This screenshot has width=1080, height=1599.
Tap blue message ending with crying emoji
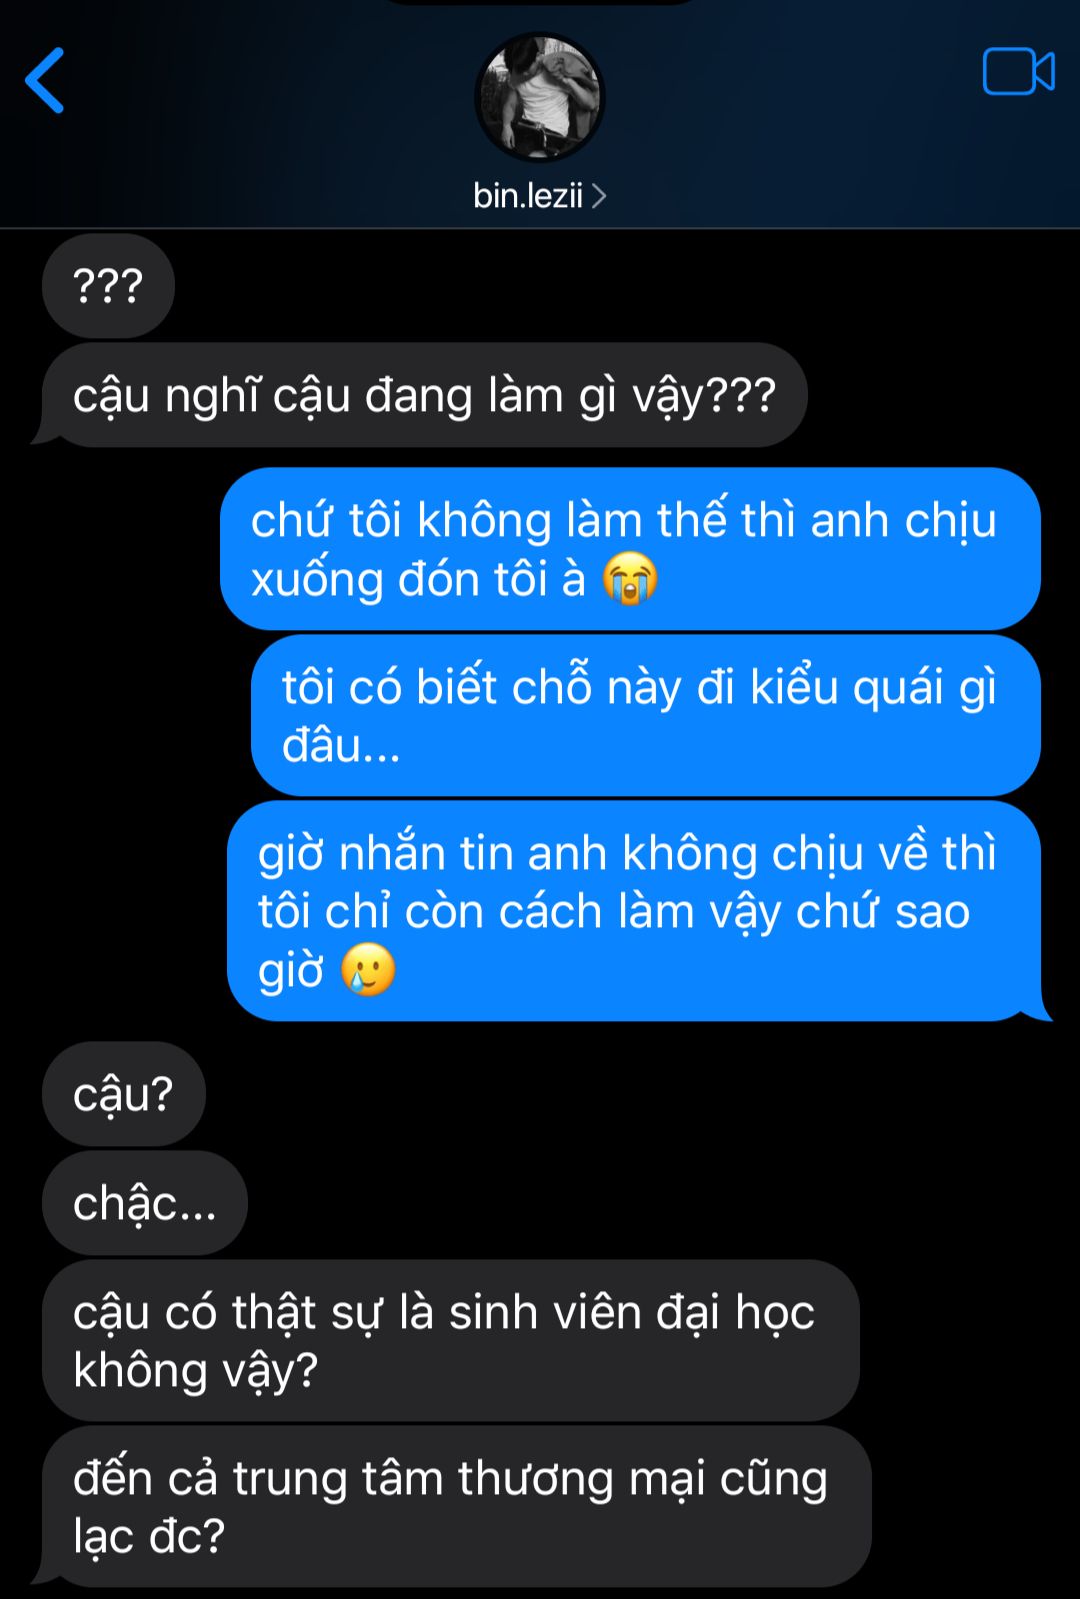tap(630, 549)
